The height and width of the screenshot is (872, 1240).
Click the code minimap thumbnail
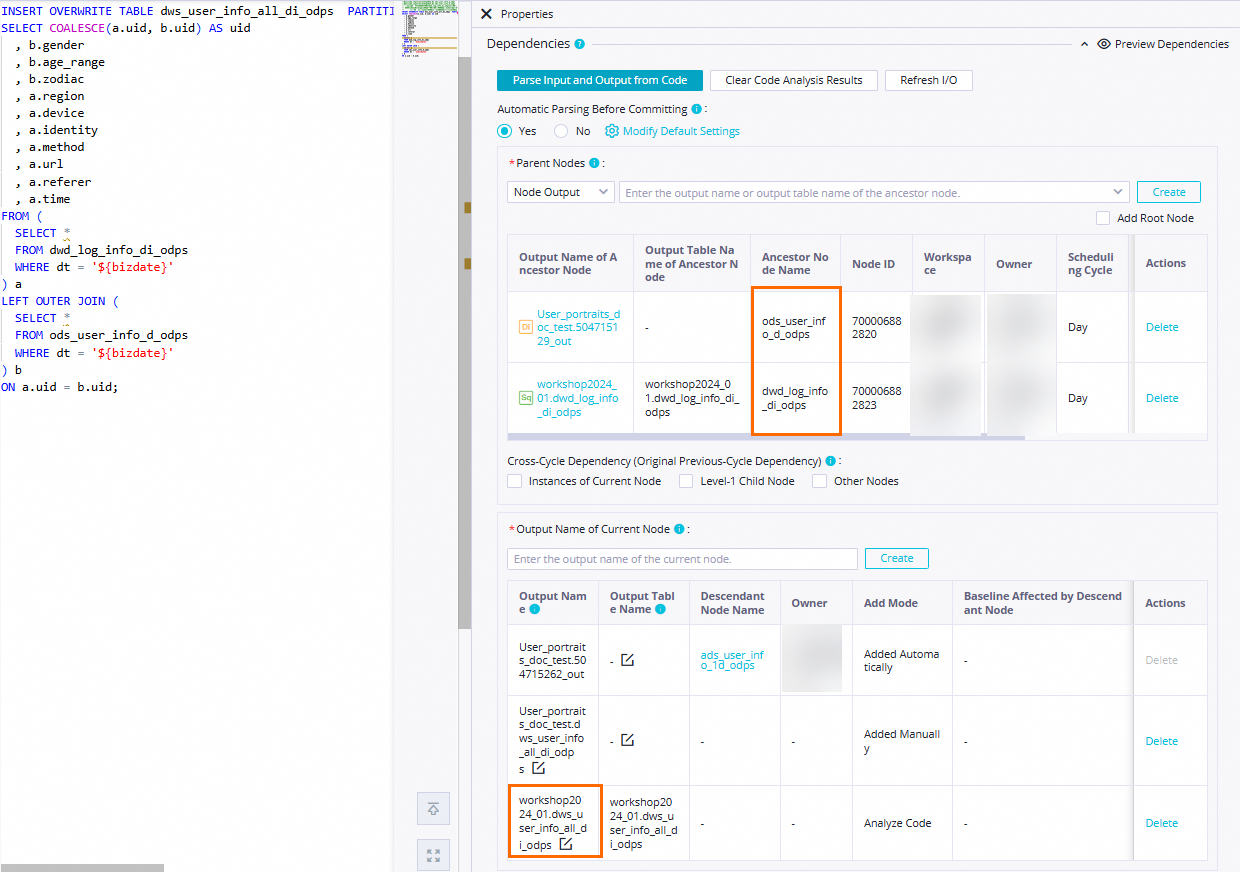click(x=427, y=31)
